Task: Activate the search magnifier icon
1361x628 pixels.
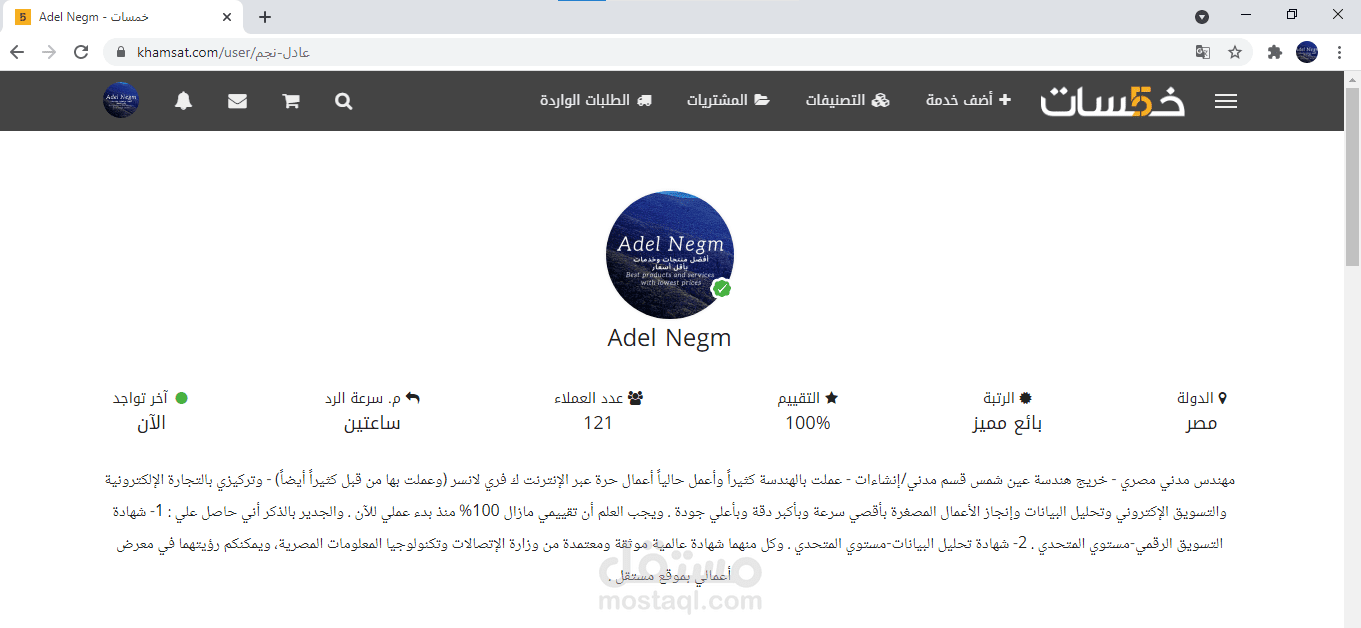Action: 343,100
